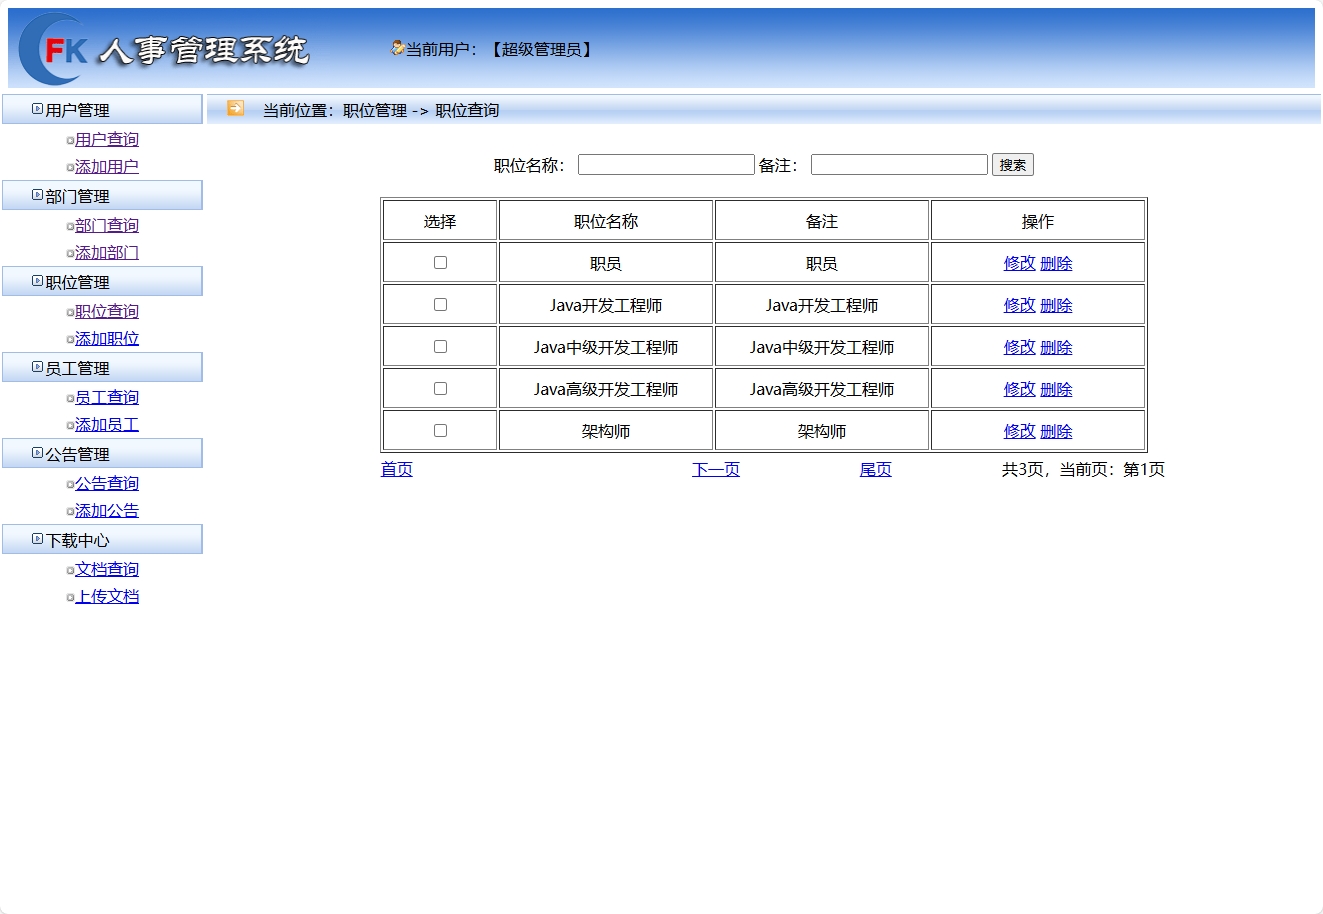Image resolution: width=1323 pixels, height=914 pixels.
Task: Open the 添加职位 link
Action: [x=107, y=339]
